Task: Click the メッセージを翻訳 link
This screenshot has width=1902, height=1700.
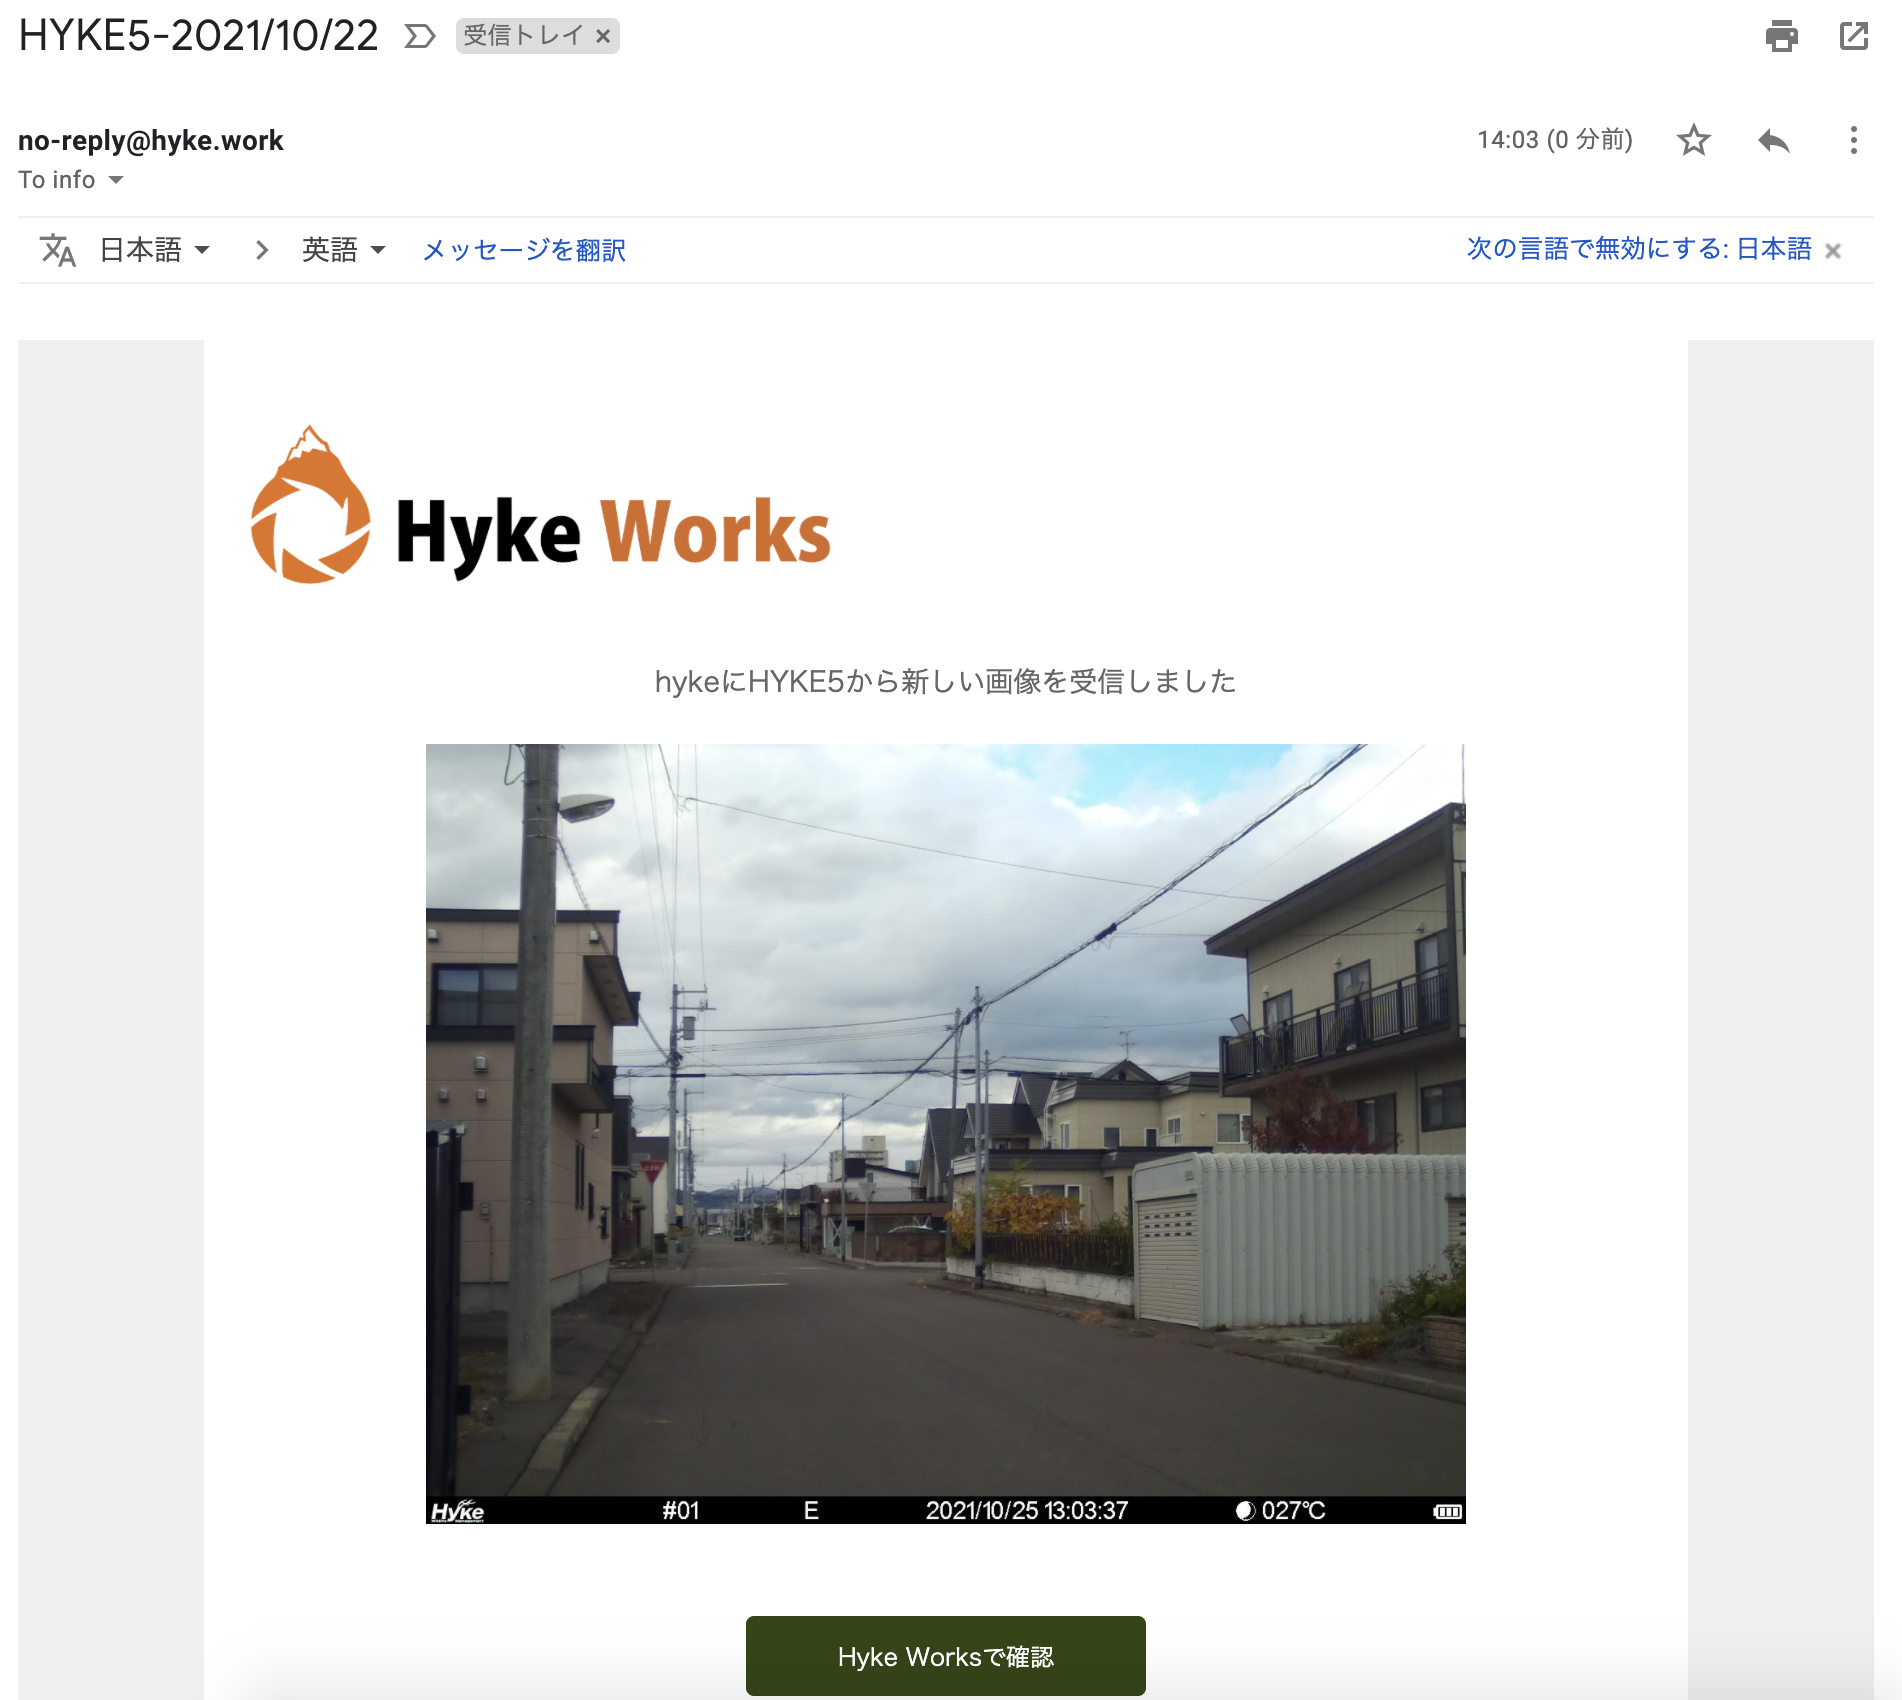Action: (524, 250)
